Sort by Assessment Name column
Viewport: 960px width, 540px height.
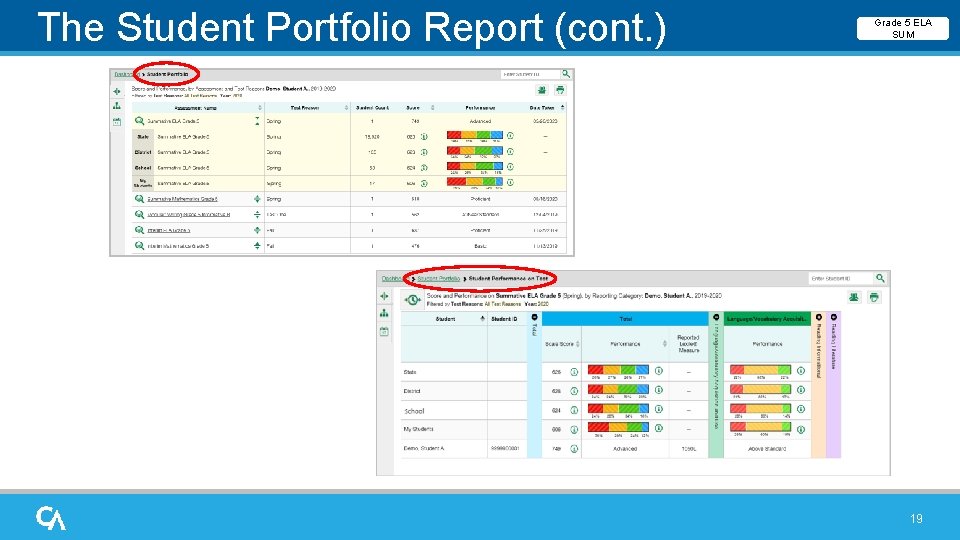click(260, 108)
